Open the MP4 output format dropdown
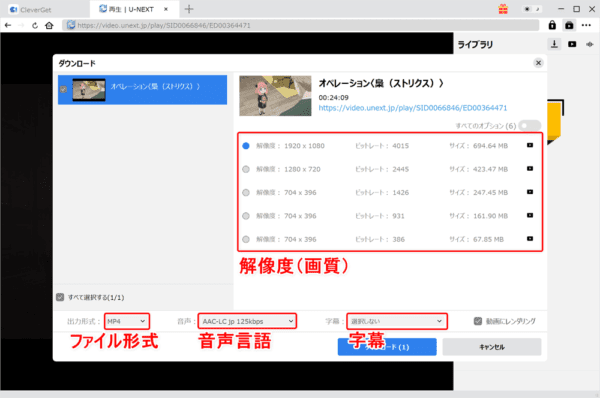The width and height of the screenshot is (600, 398). [127, 321]
